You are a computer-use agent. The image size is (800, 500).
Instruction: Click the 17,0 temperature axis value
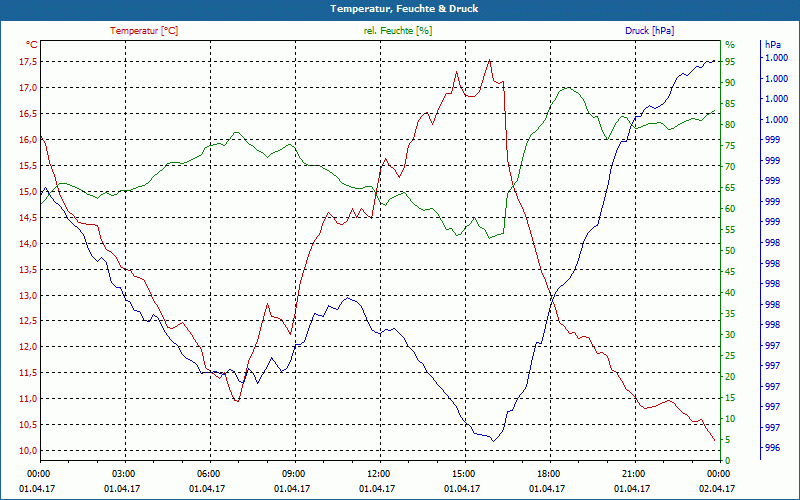pyautogui.click(x=28, y=88)
